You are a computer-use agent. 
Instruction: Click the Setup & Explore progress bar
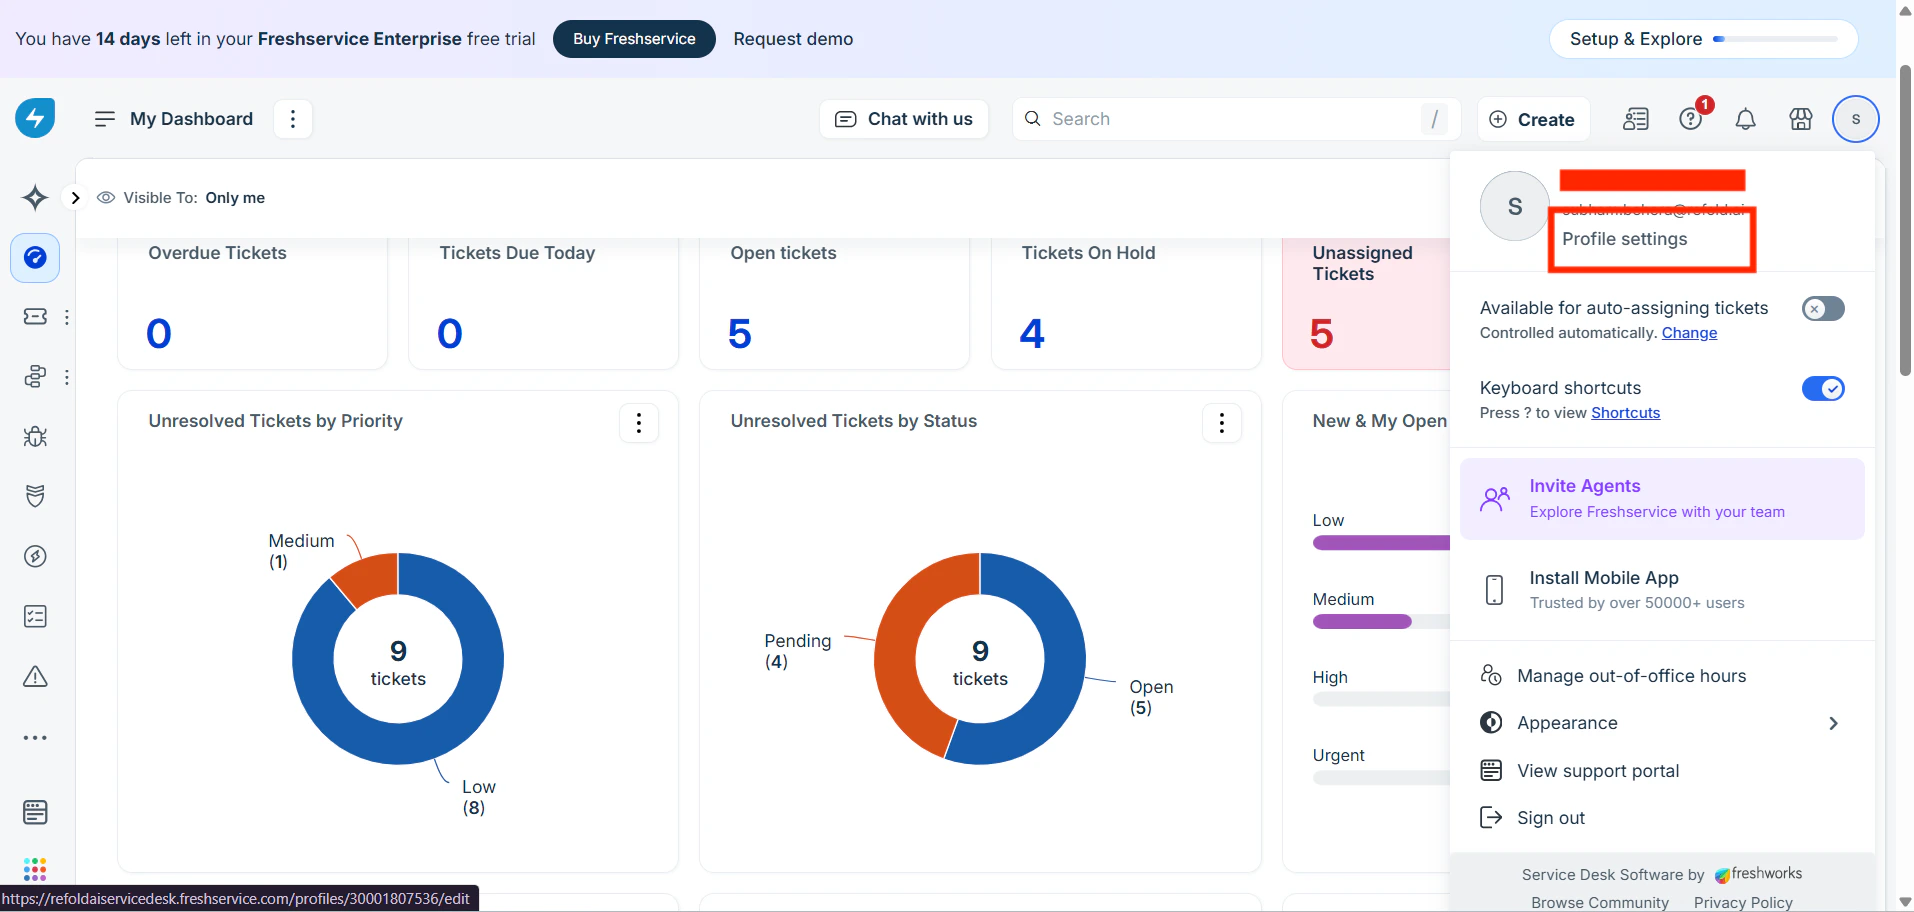(x=1775, y=39)
